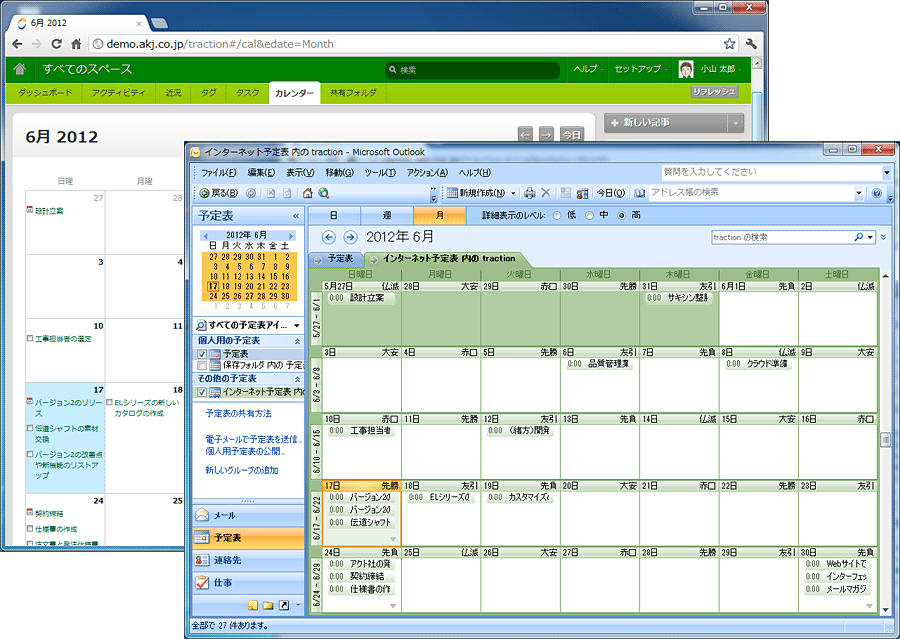Click the リフレッシュ button
The width and height of the screenshot is (900, 639).
(713, 92)
